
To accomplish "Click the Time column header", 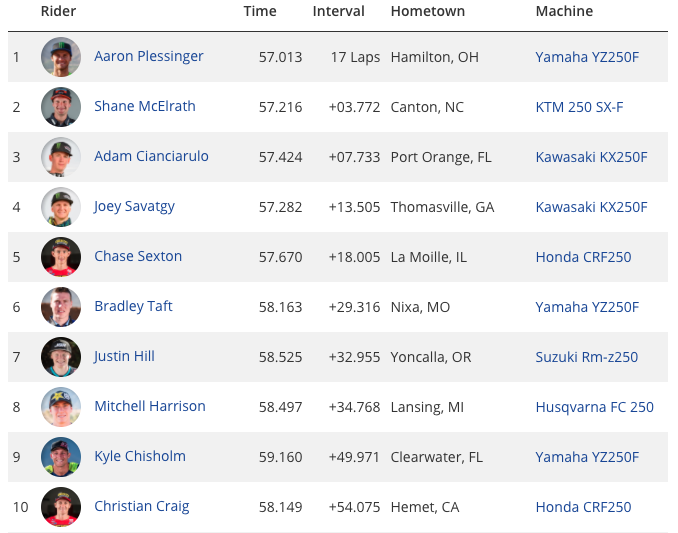I will tap(260, 11).
